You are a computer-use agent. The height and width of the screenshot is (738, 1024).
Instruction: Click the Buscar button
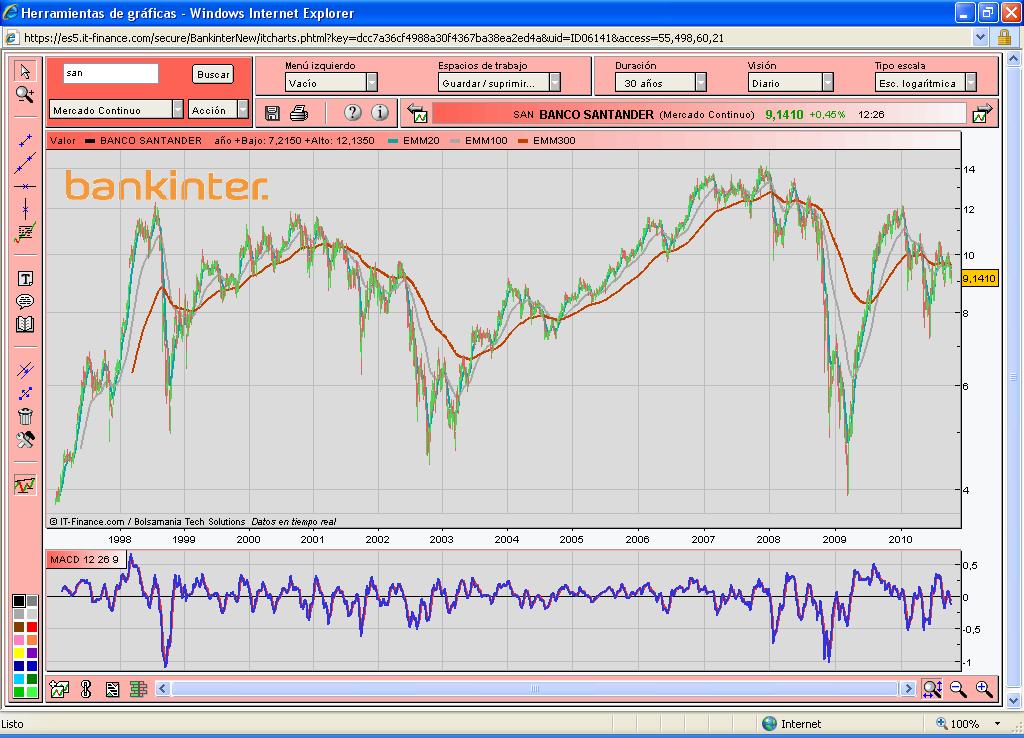213,74
